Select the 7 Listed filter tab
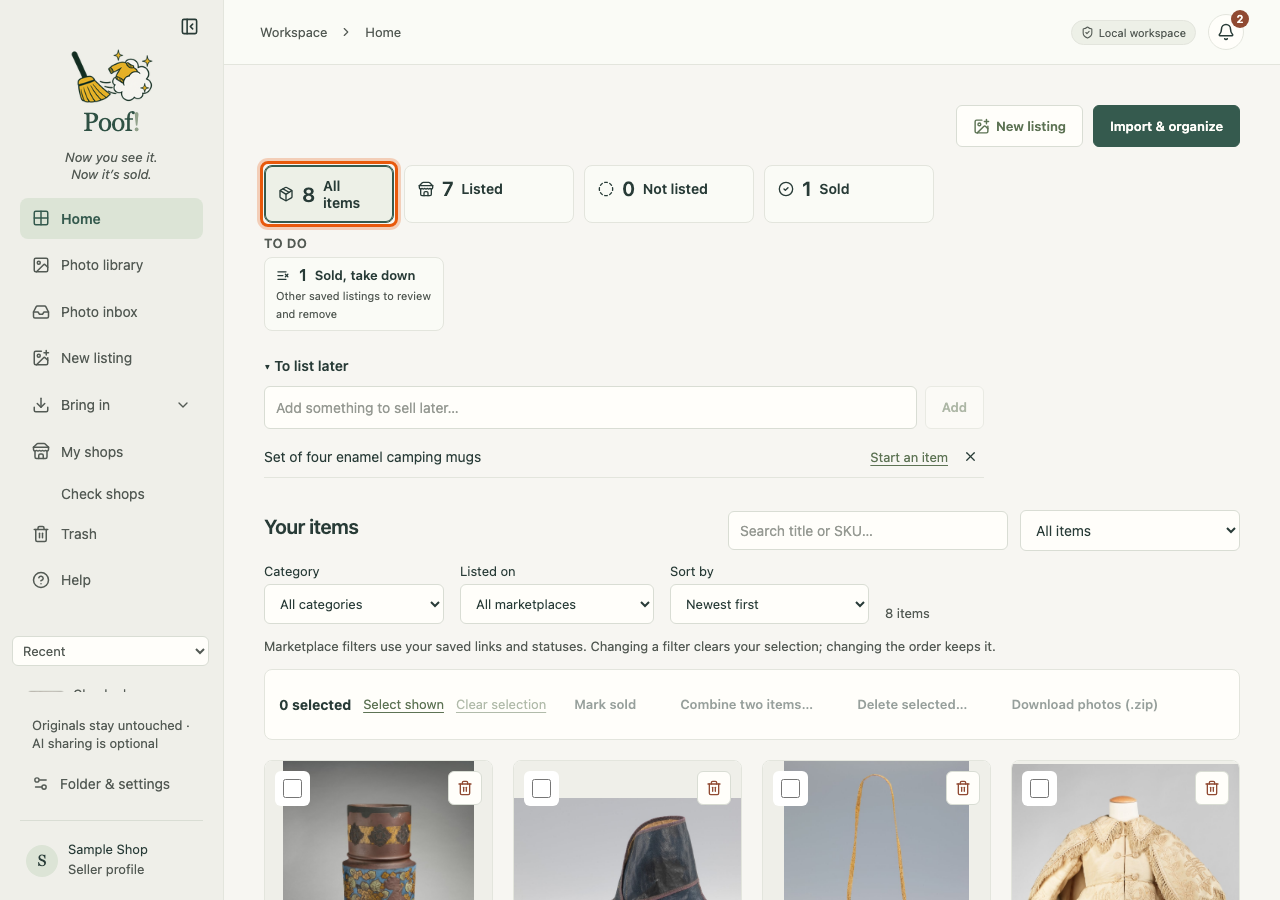Screen dimensions: 1280x900 pos(489,194)
